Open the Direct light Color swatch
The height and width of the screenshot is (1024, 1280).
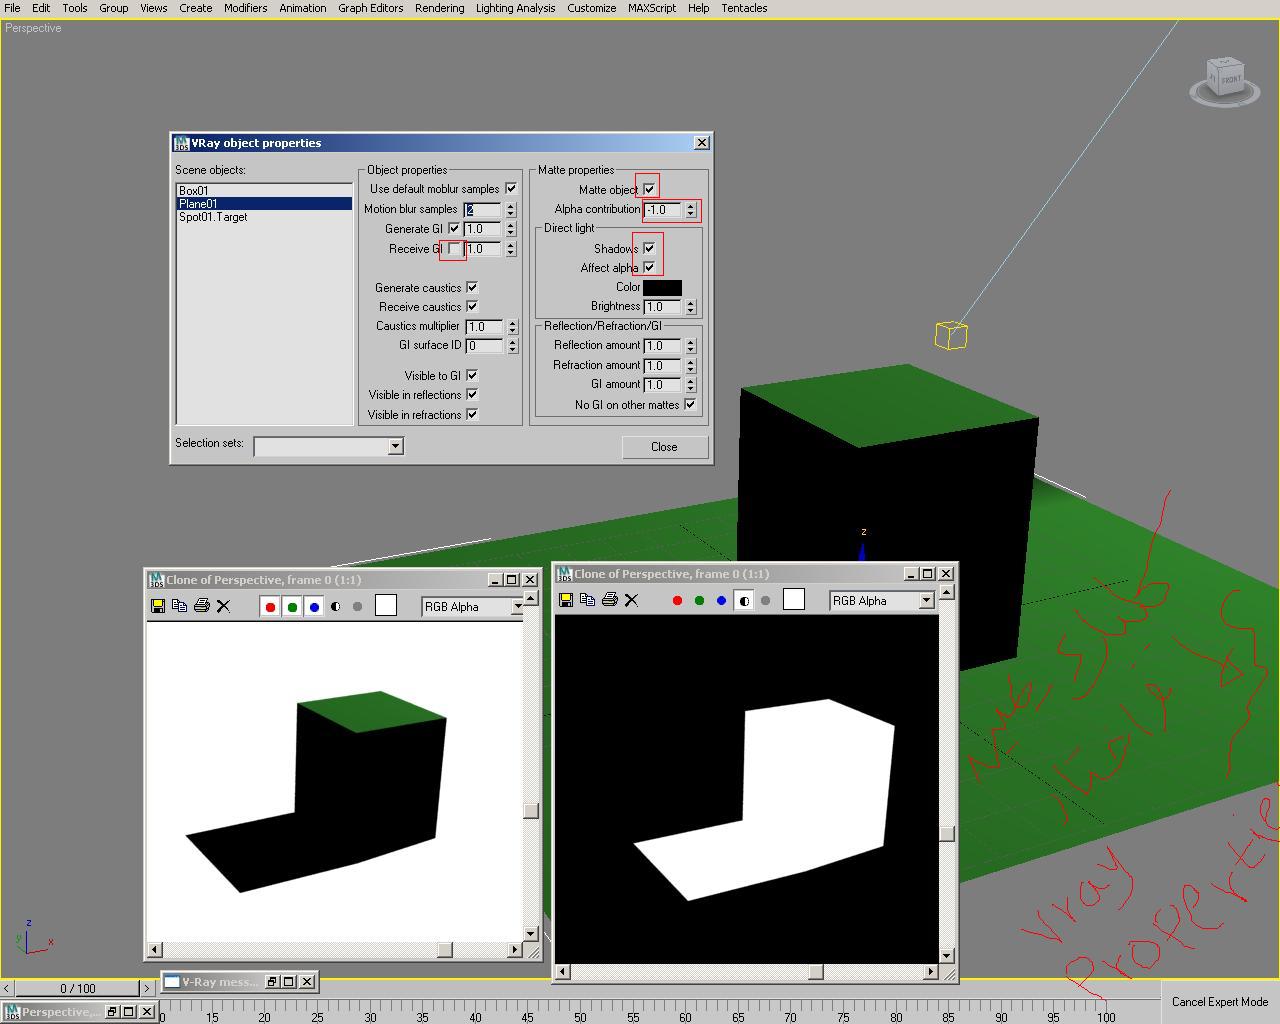(662, 287)
